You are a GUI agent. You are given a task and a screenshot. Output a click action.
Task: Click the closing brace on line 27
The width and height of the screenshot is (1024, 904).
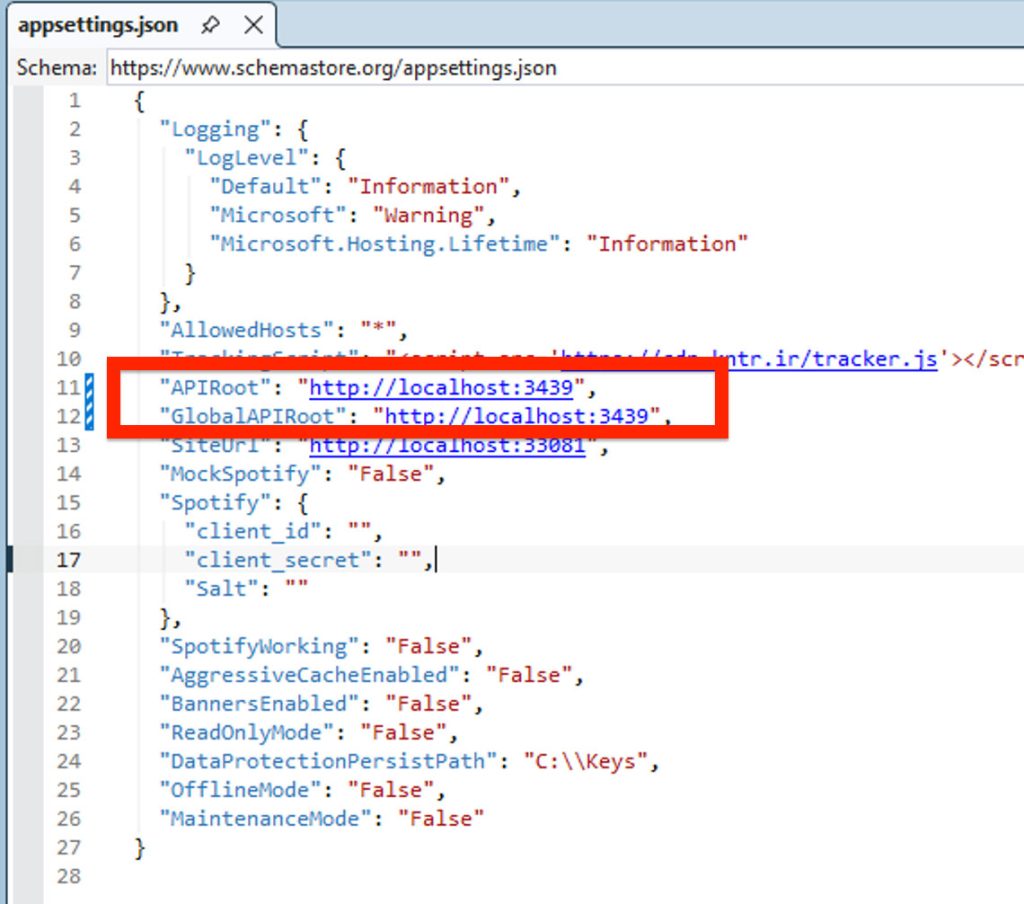pos(139,848)
